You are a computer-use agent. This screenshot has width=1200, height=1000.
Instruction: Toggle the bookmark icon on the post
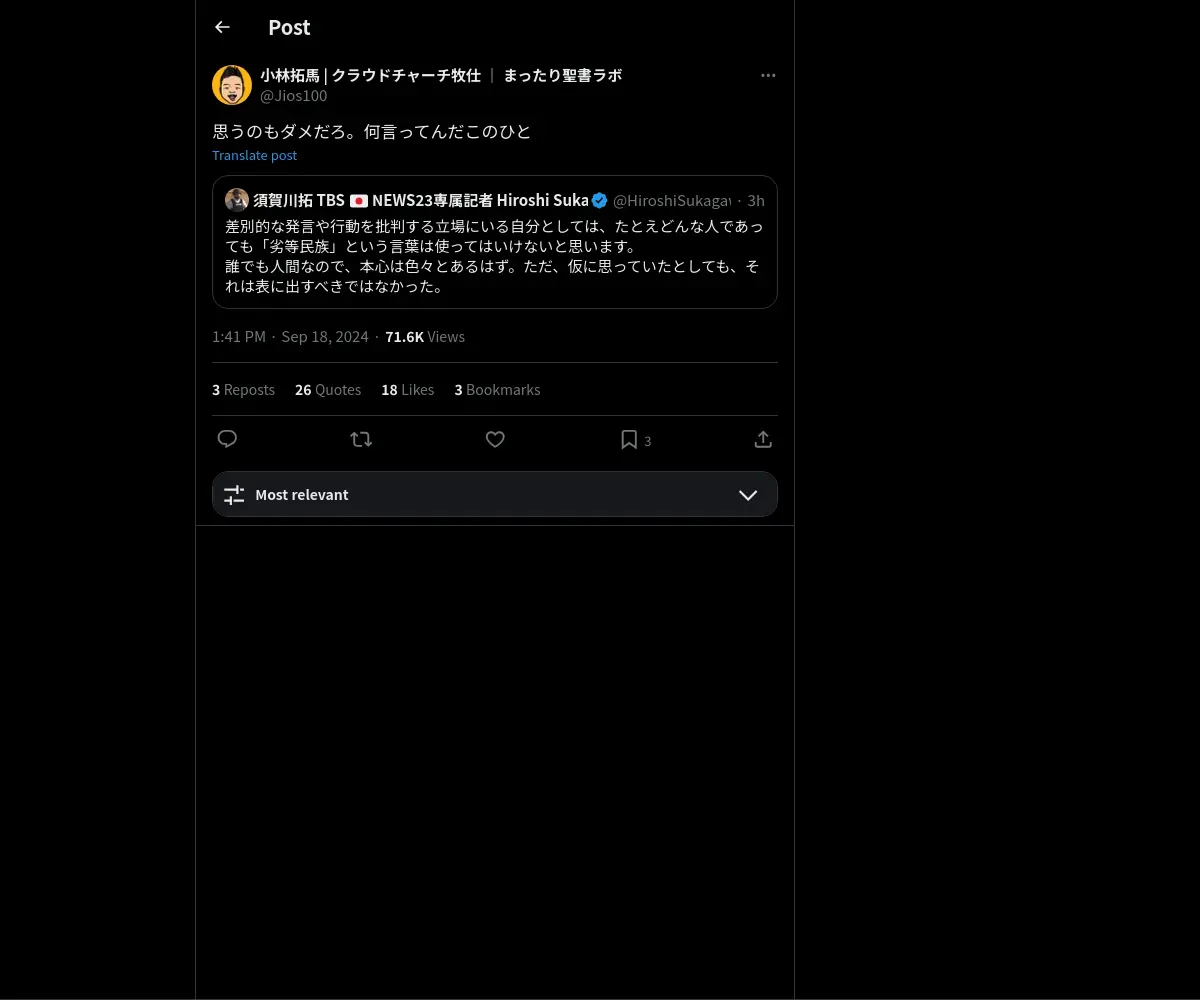[x=629, y=439]
